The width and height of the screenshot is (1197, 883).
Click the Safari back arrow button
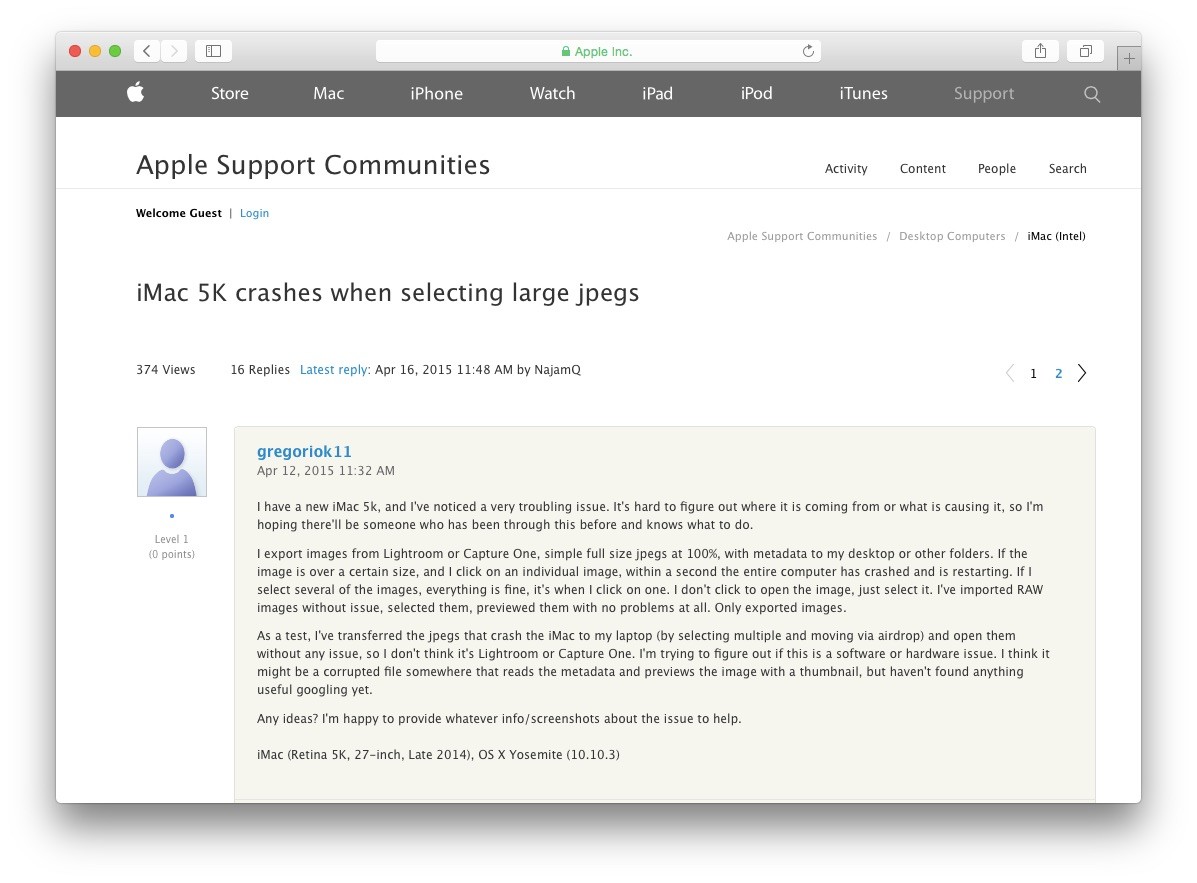point(147,51)
